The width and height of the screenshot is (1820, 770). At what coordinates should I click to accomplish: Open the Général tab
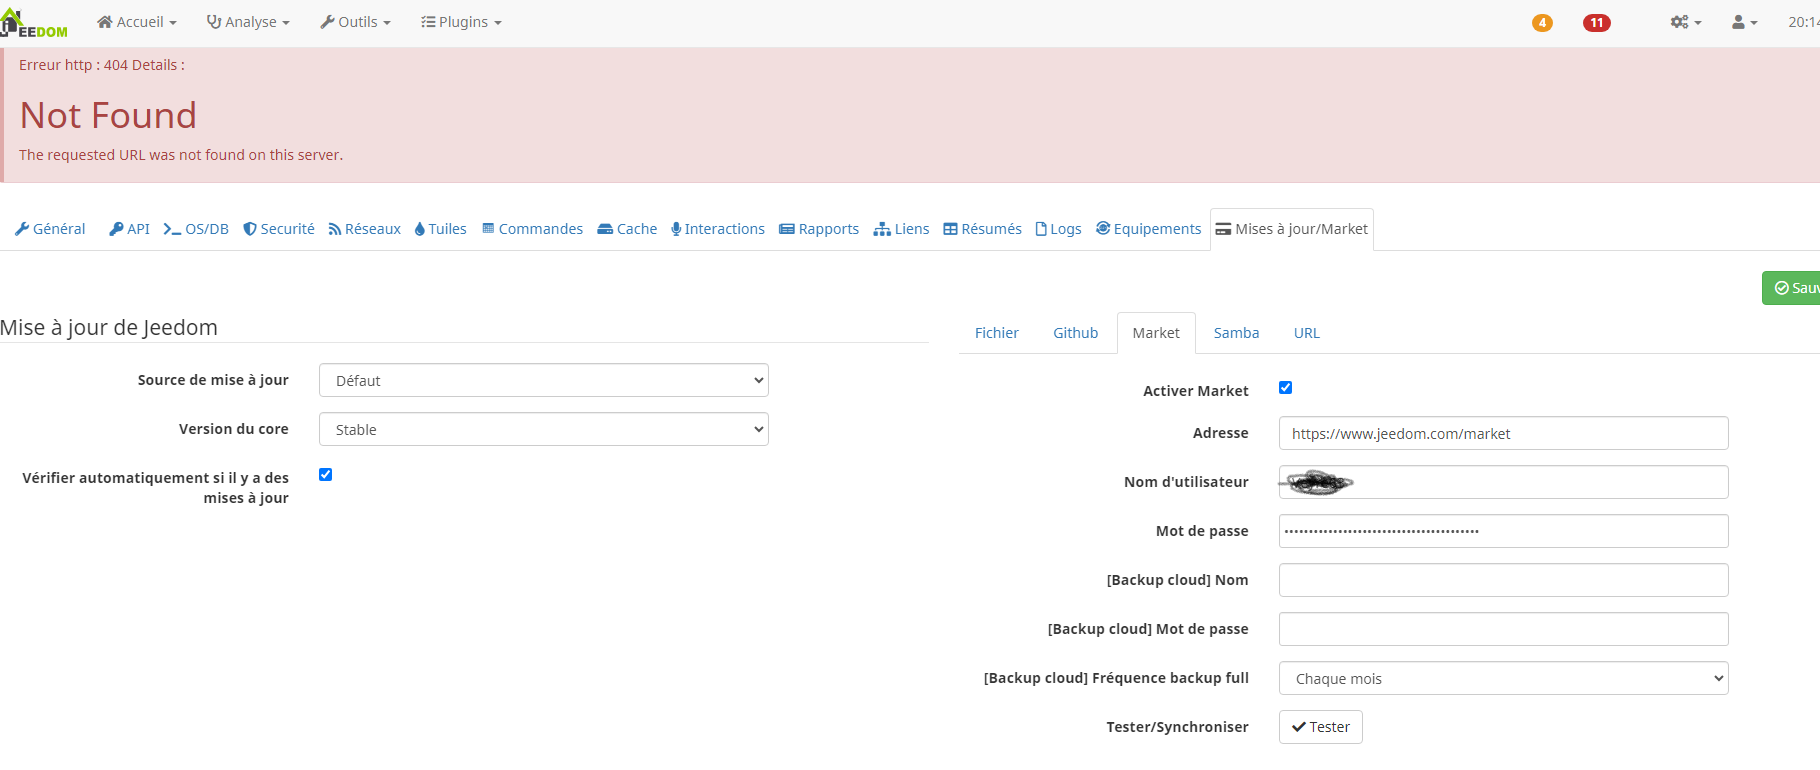pyautogui.click(x=50, y=229)
